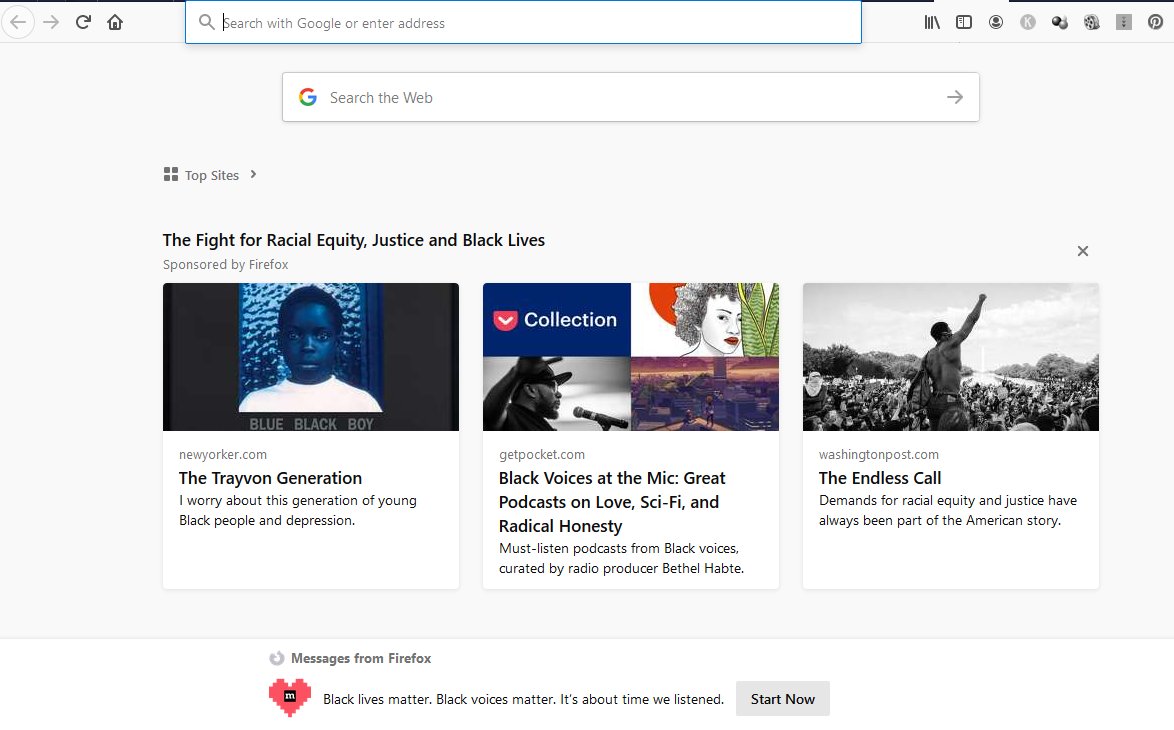The width and height of the screenshot is (1174, 730).
Task: Click the Forward navigation arrow
Action: [x=51, y=22]
